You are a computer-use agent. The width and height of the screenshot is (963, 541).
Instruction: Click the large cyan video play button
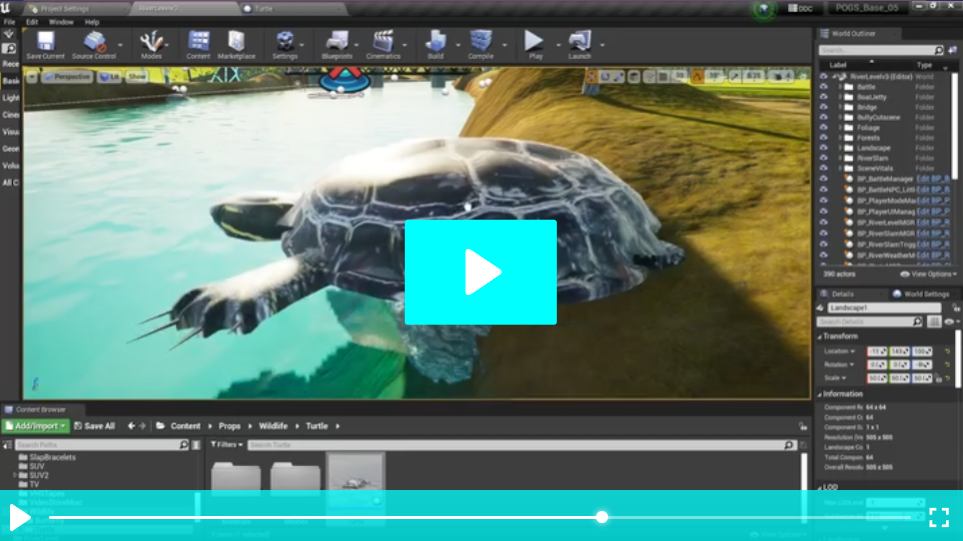[x=481, y=272]
